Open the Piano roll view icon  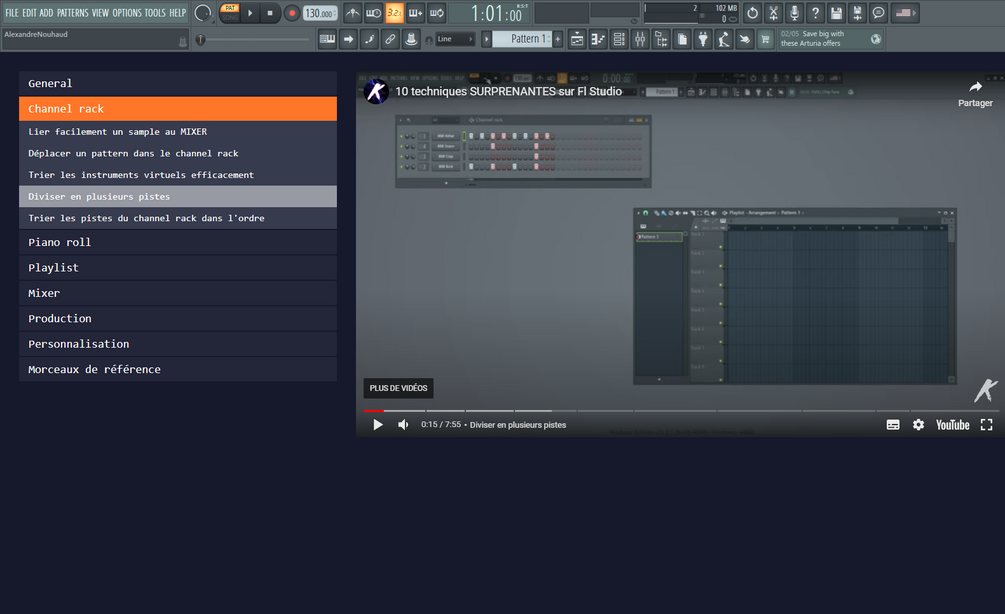598,39
